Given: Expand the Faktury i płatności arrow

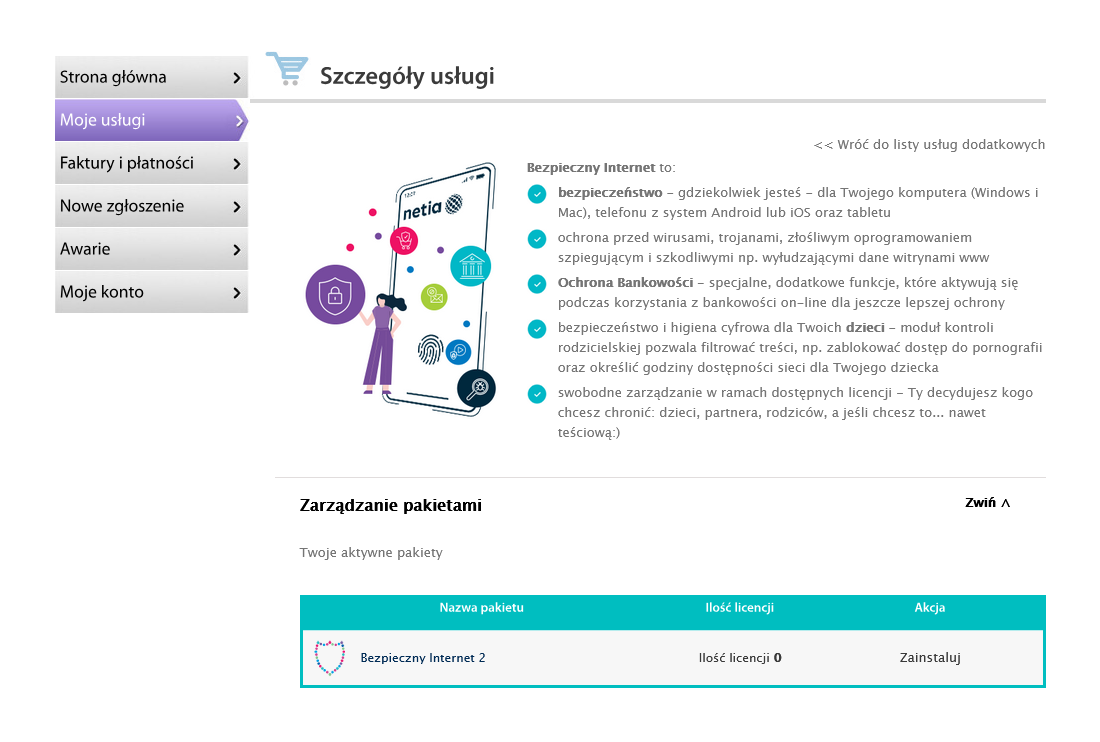Looking at the screenshot, I should pyautogui.click(x=236, y=164).
